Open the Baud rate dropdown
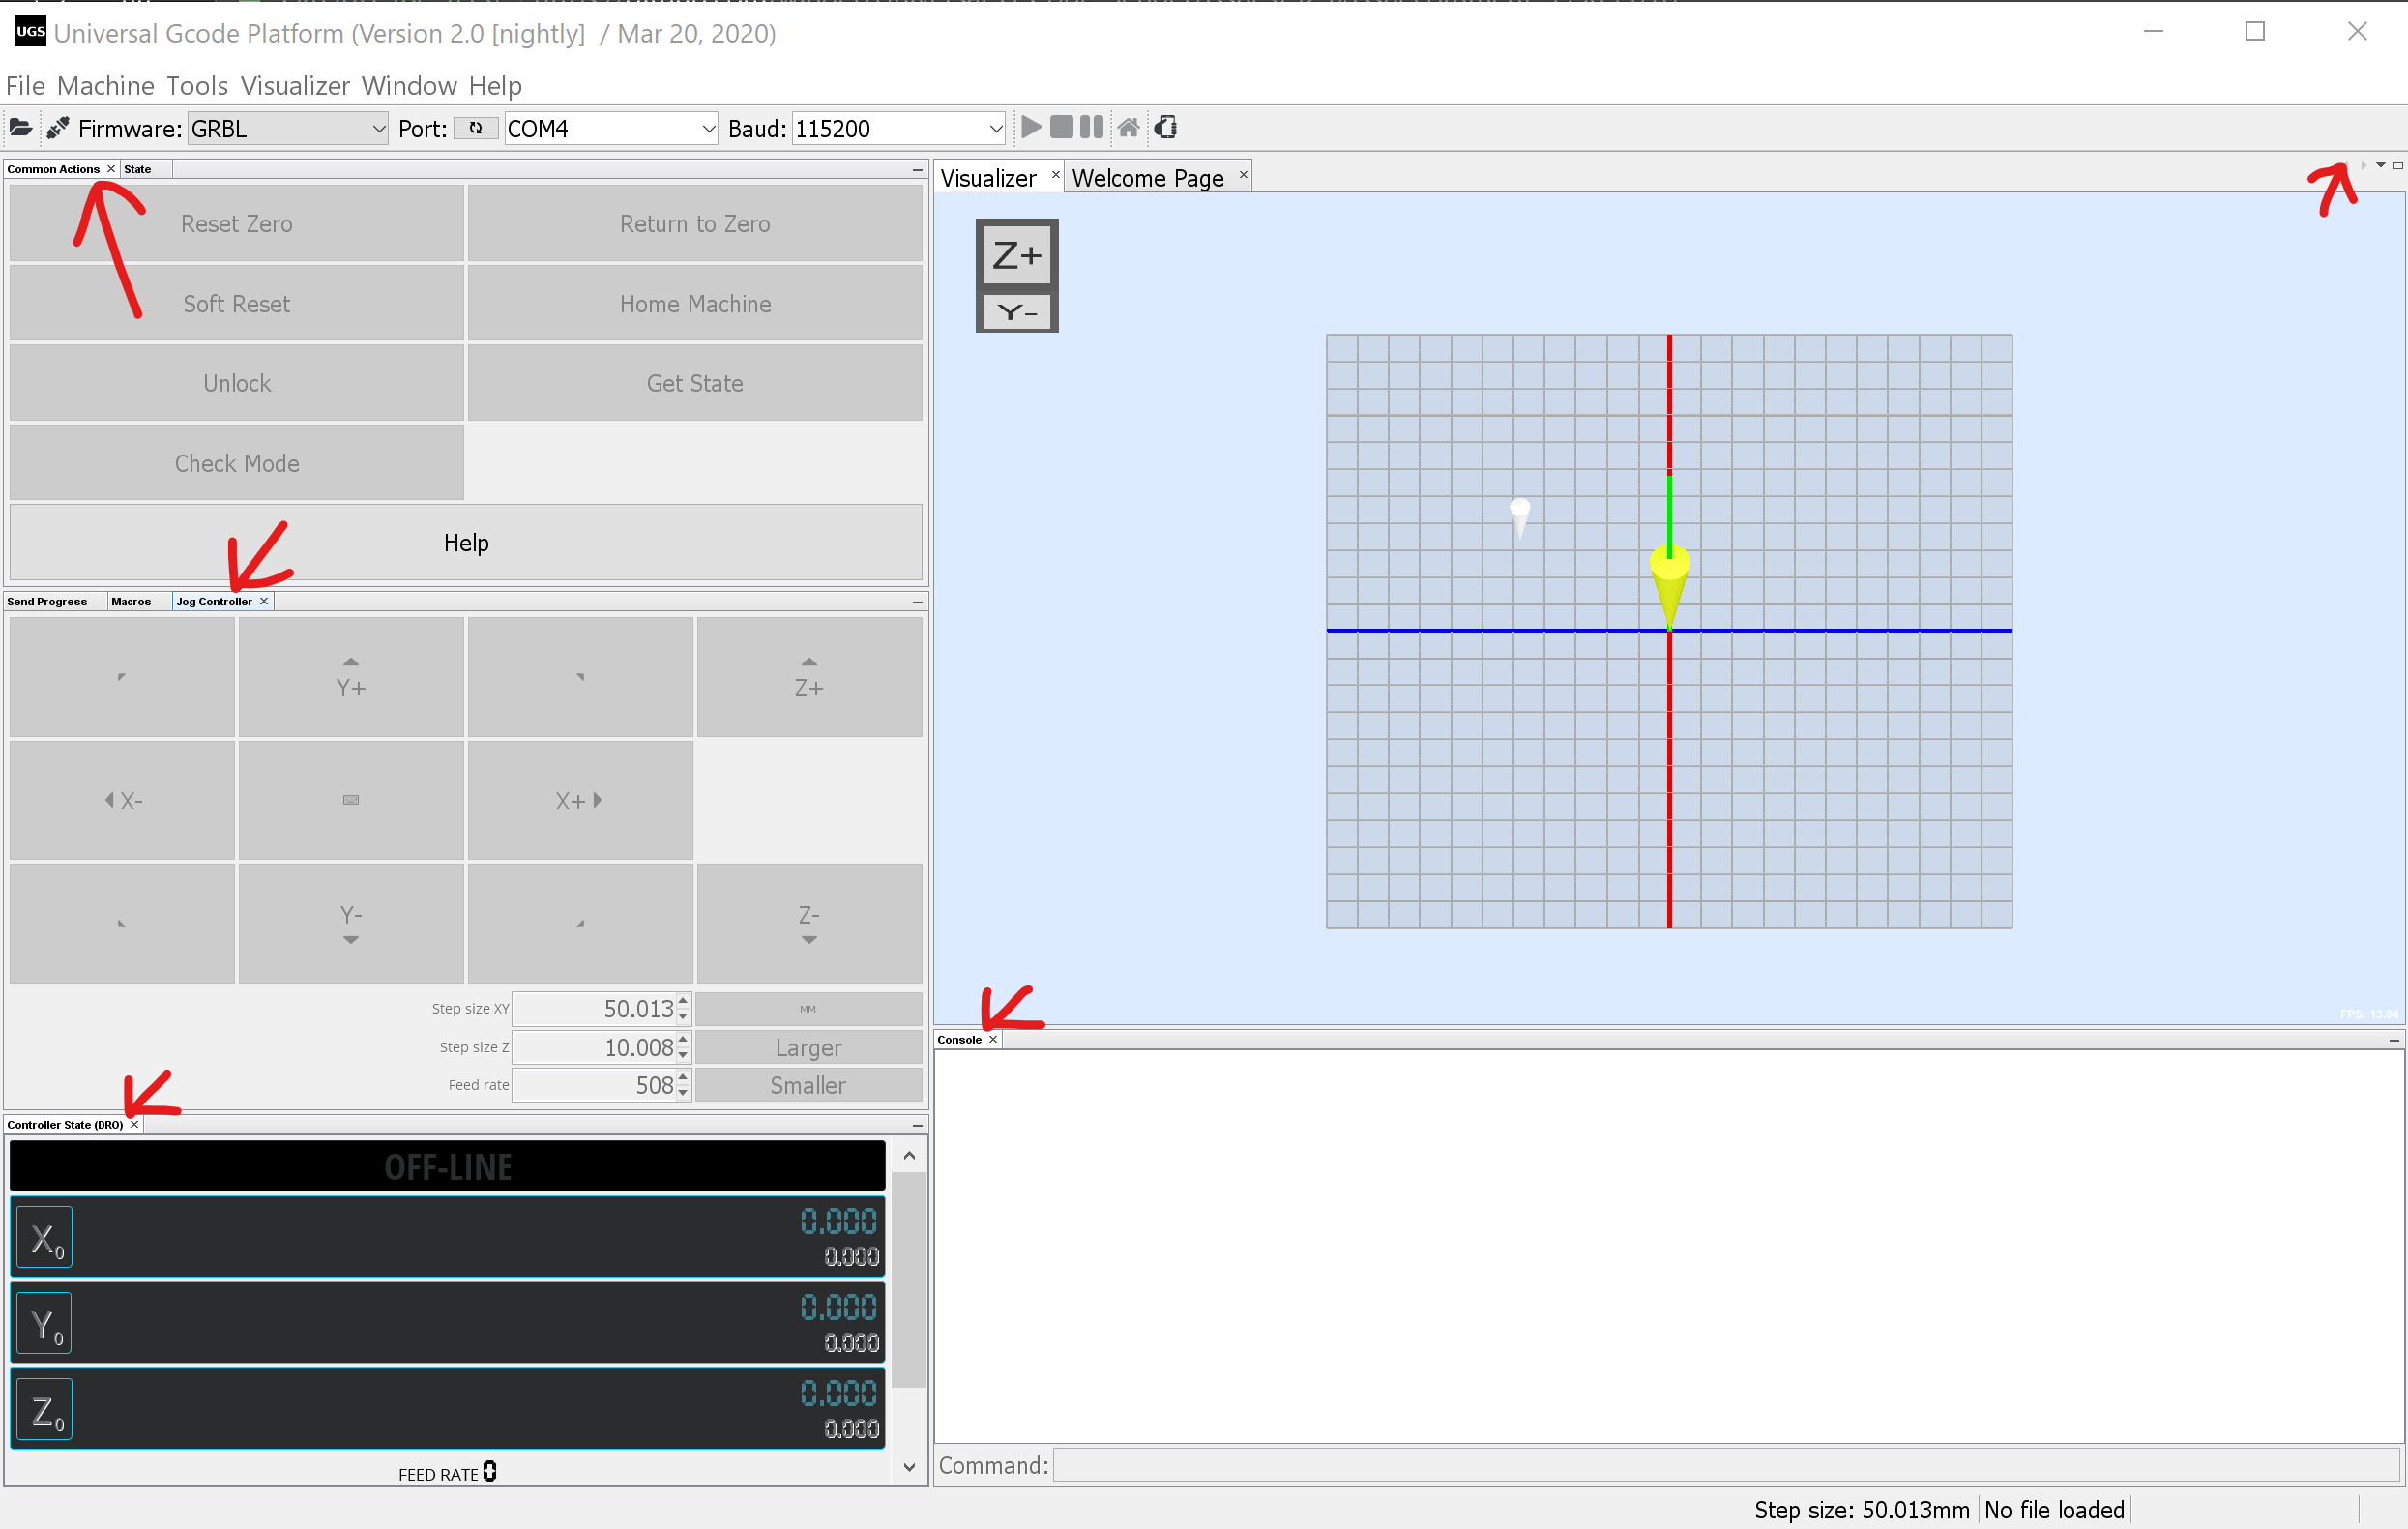The height and width of the screenshot is (1529, 2408). click(x=995, y=128)
